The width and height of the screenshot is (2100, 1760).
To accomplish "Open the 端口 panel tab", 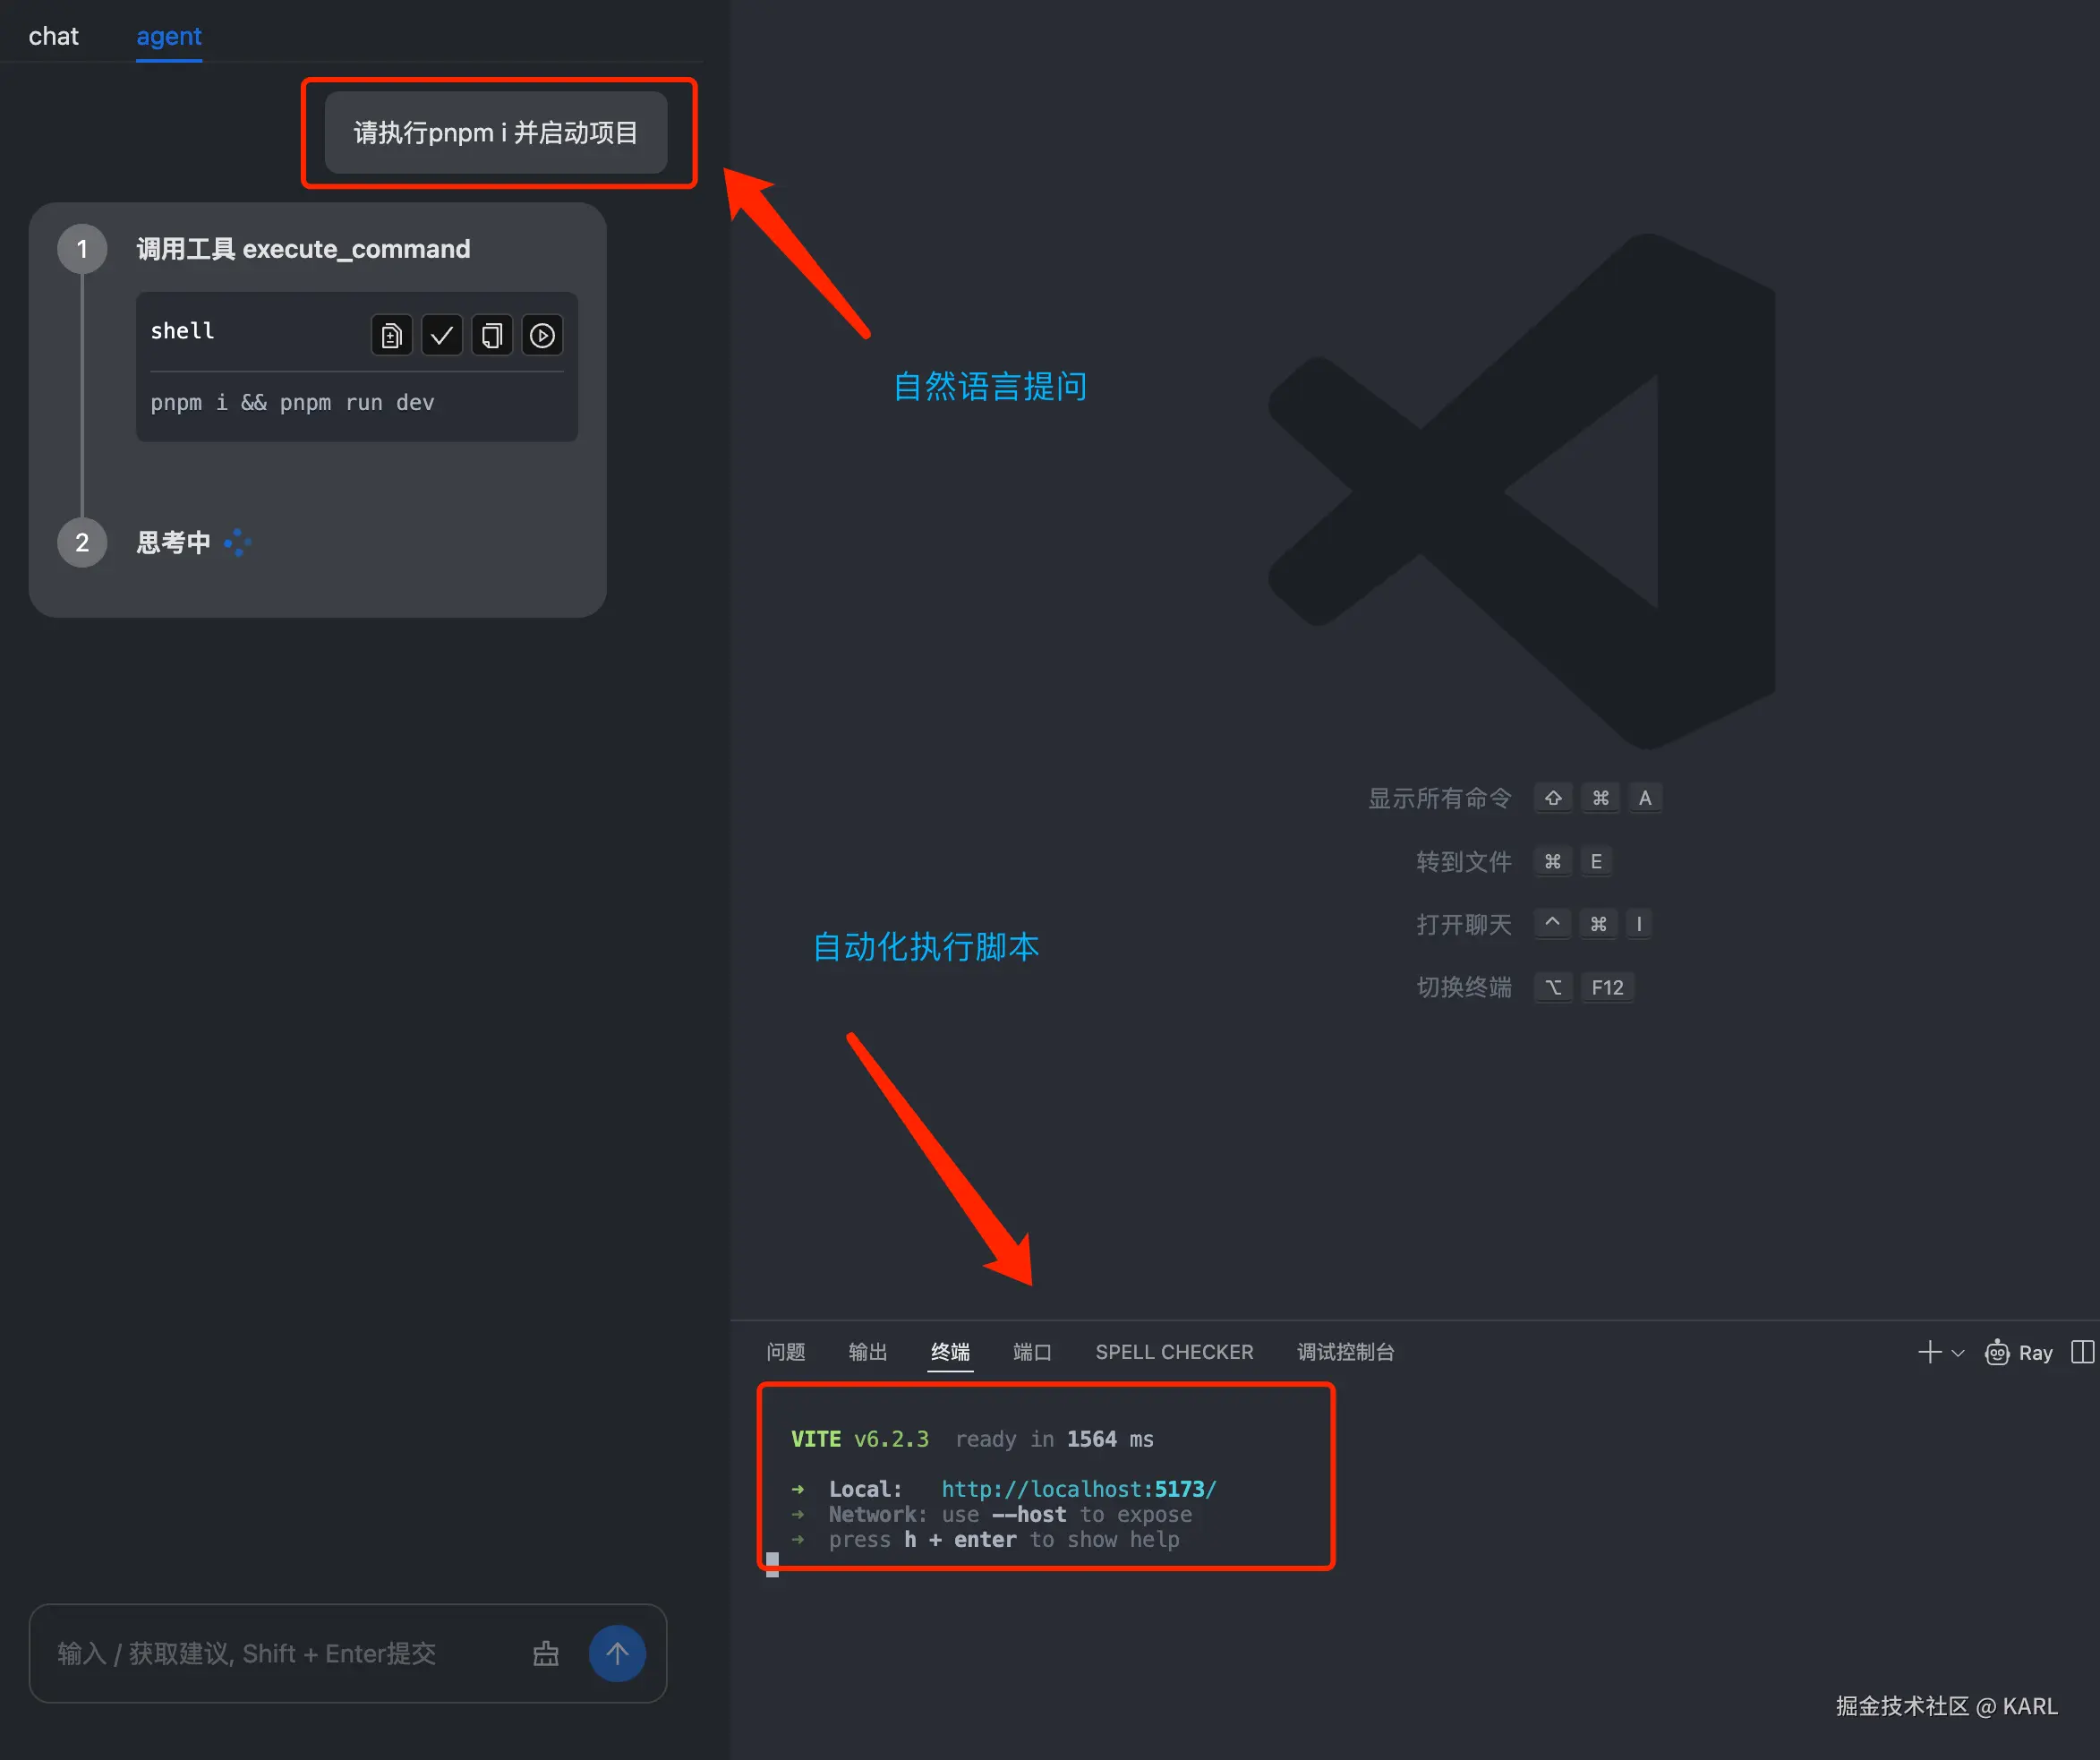I will pos(1032,1352).
